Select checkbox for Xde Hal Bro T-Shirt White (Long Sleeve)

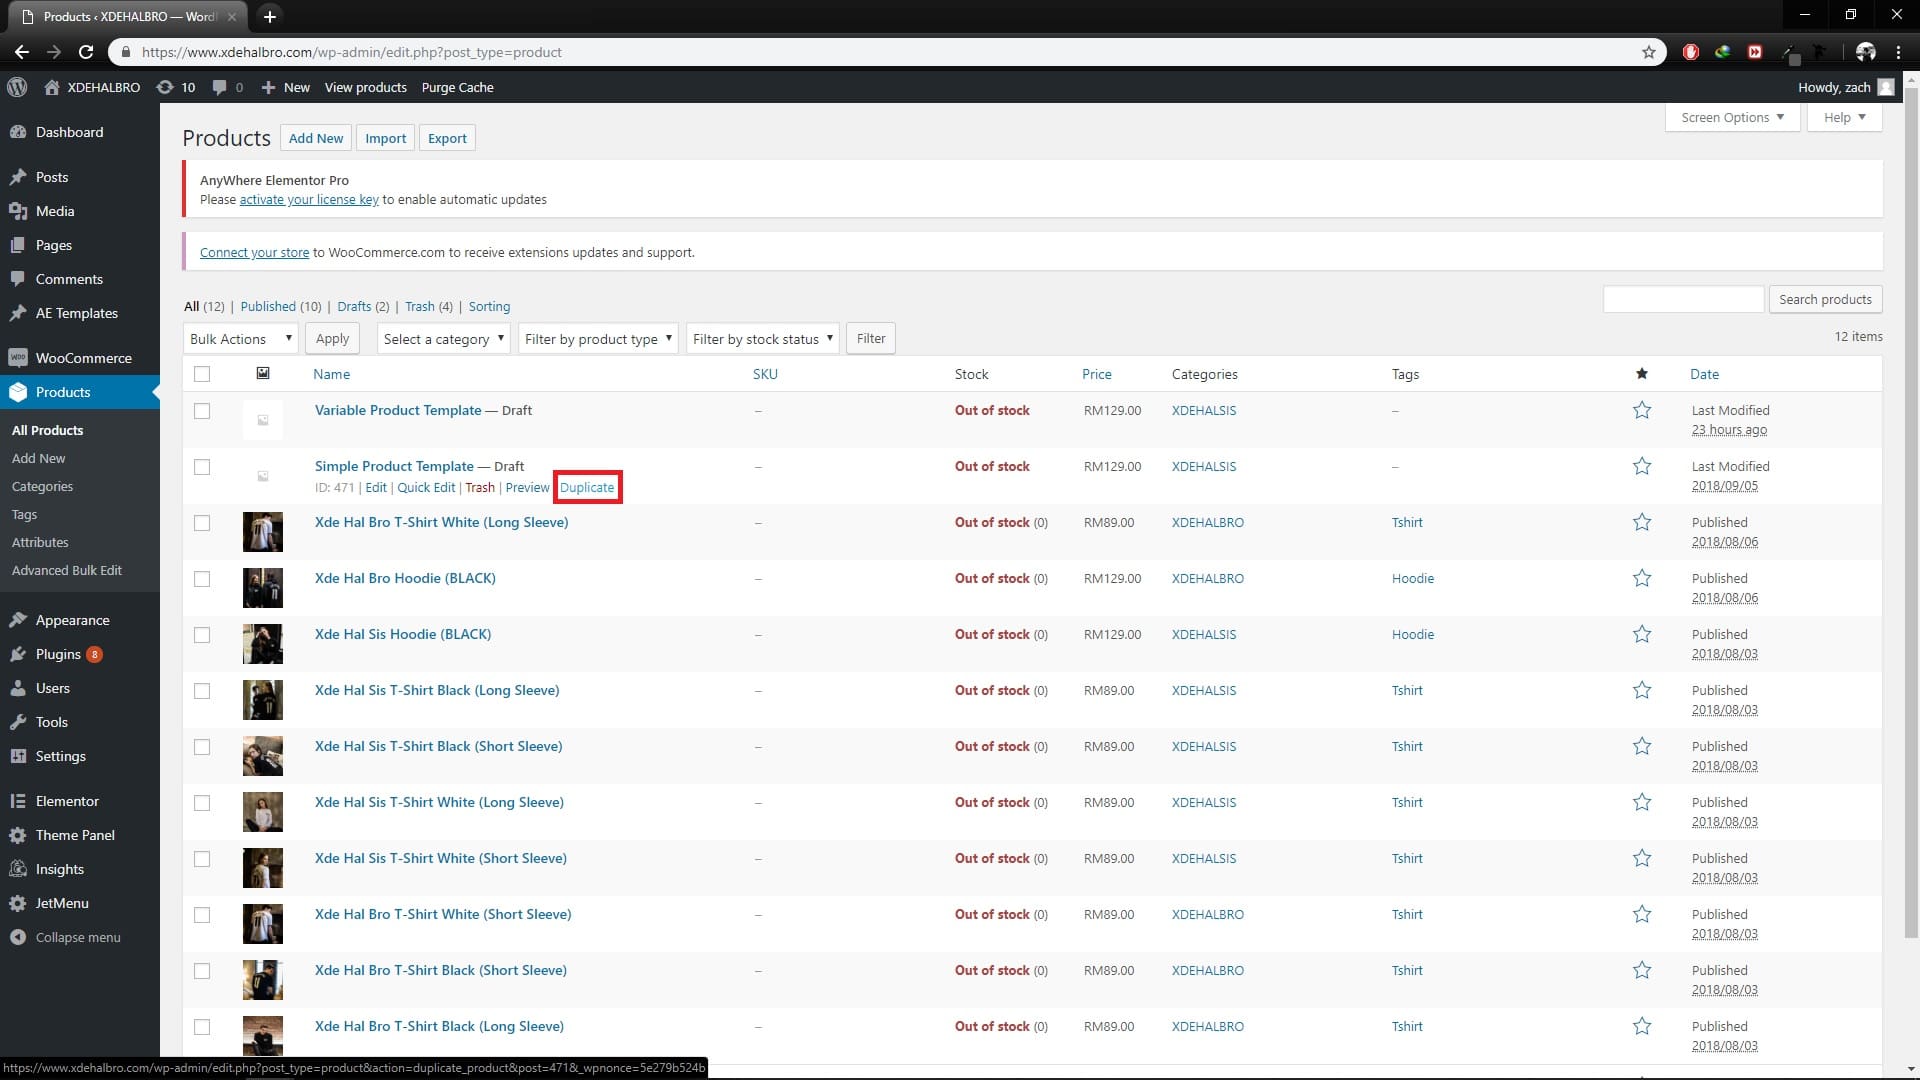pyautogui.click(x=202, y=523)
